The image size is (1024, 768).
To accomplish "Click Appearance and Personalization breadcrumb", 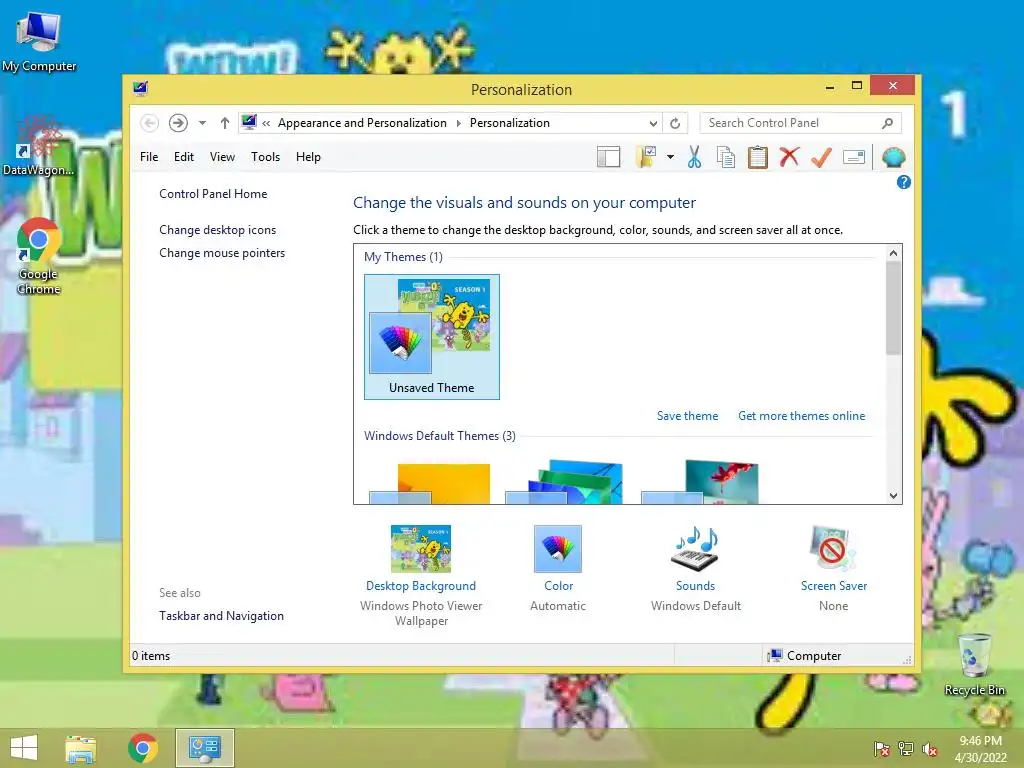I will [362, 123].
